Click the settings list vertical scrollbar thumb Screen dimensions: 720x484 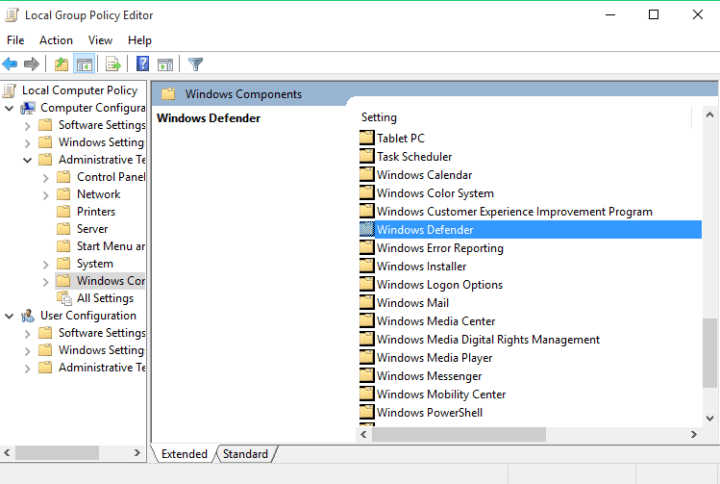[x=709, y=353]
